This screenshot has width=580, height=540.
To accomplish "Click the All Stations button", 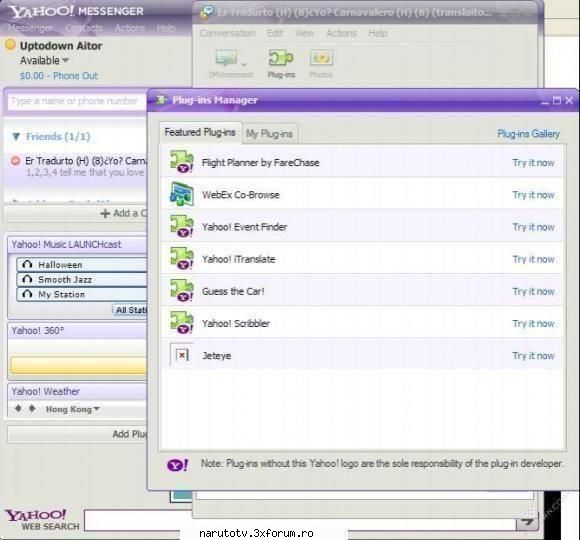I will click(x=130, y=310).
